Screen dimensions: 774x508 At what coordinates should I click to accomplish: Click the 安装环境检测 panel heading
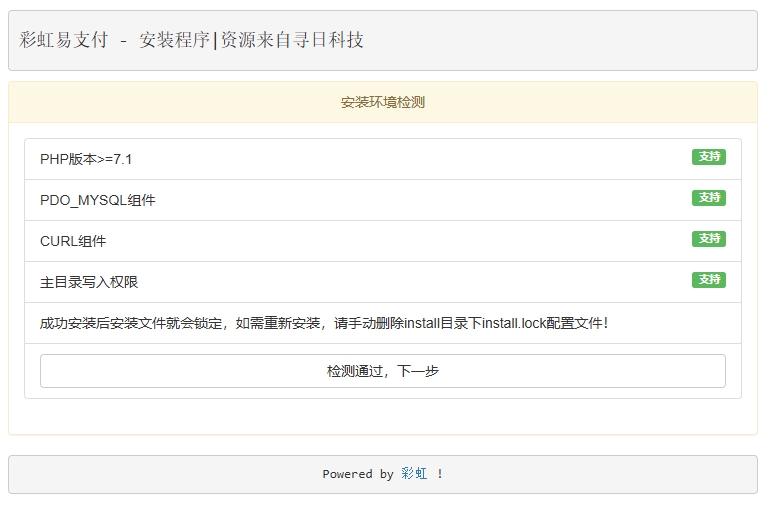coord(382,102)
